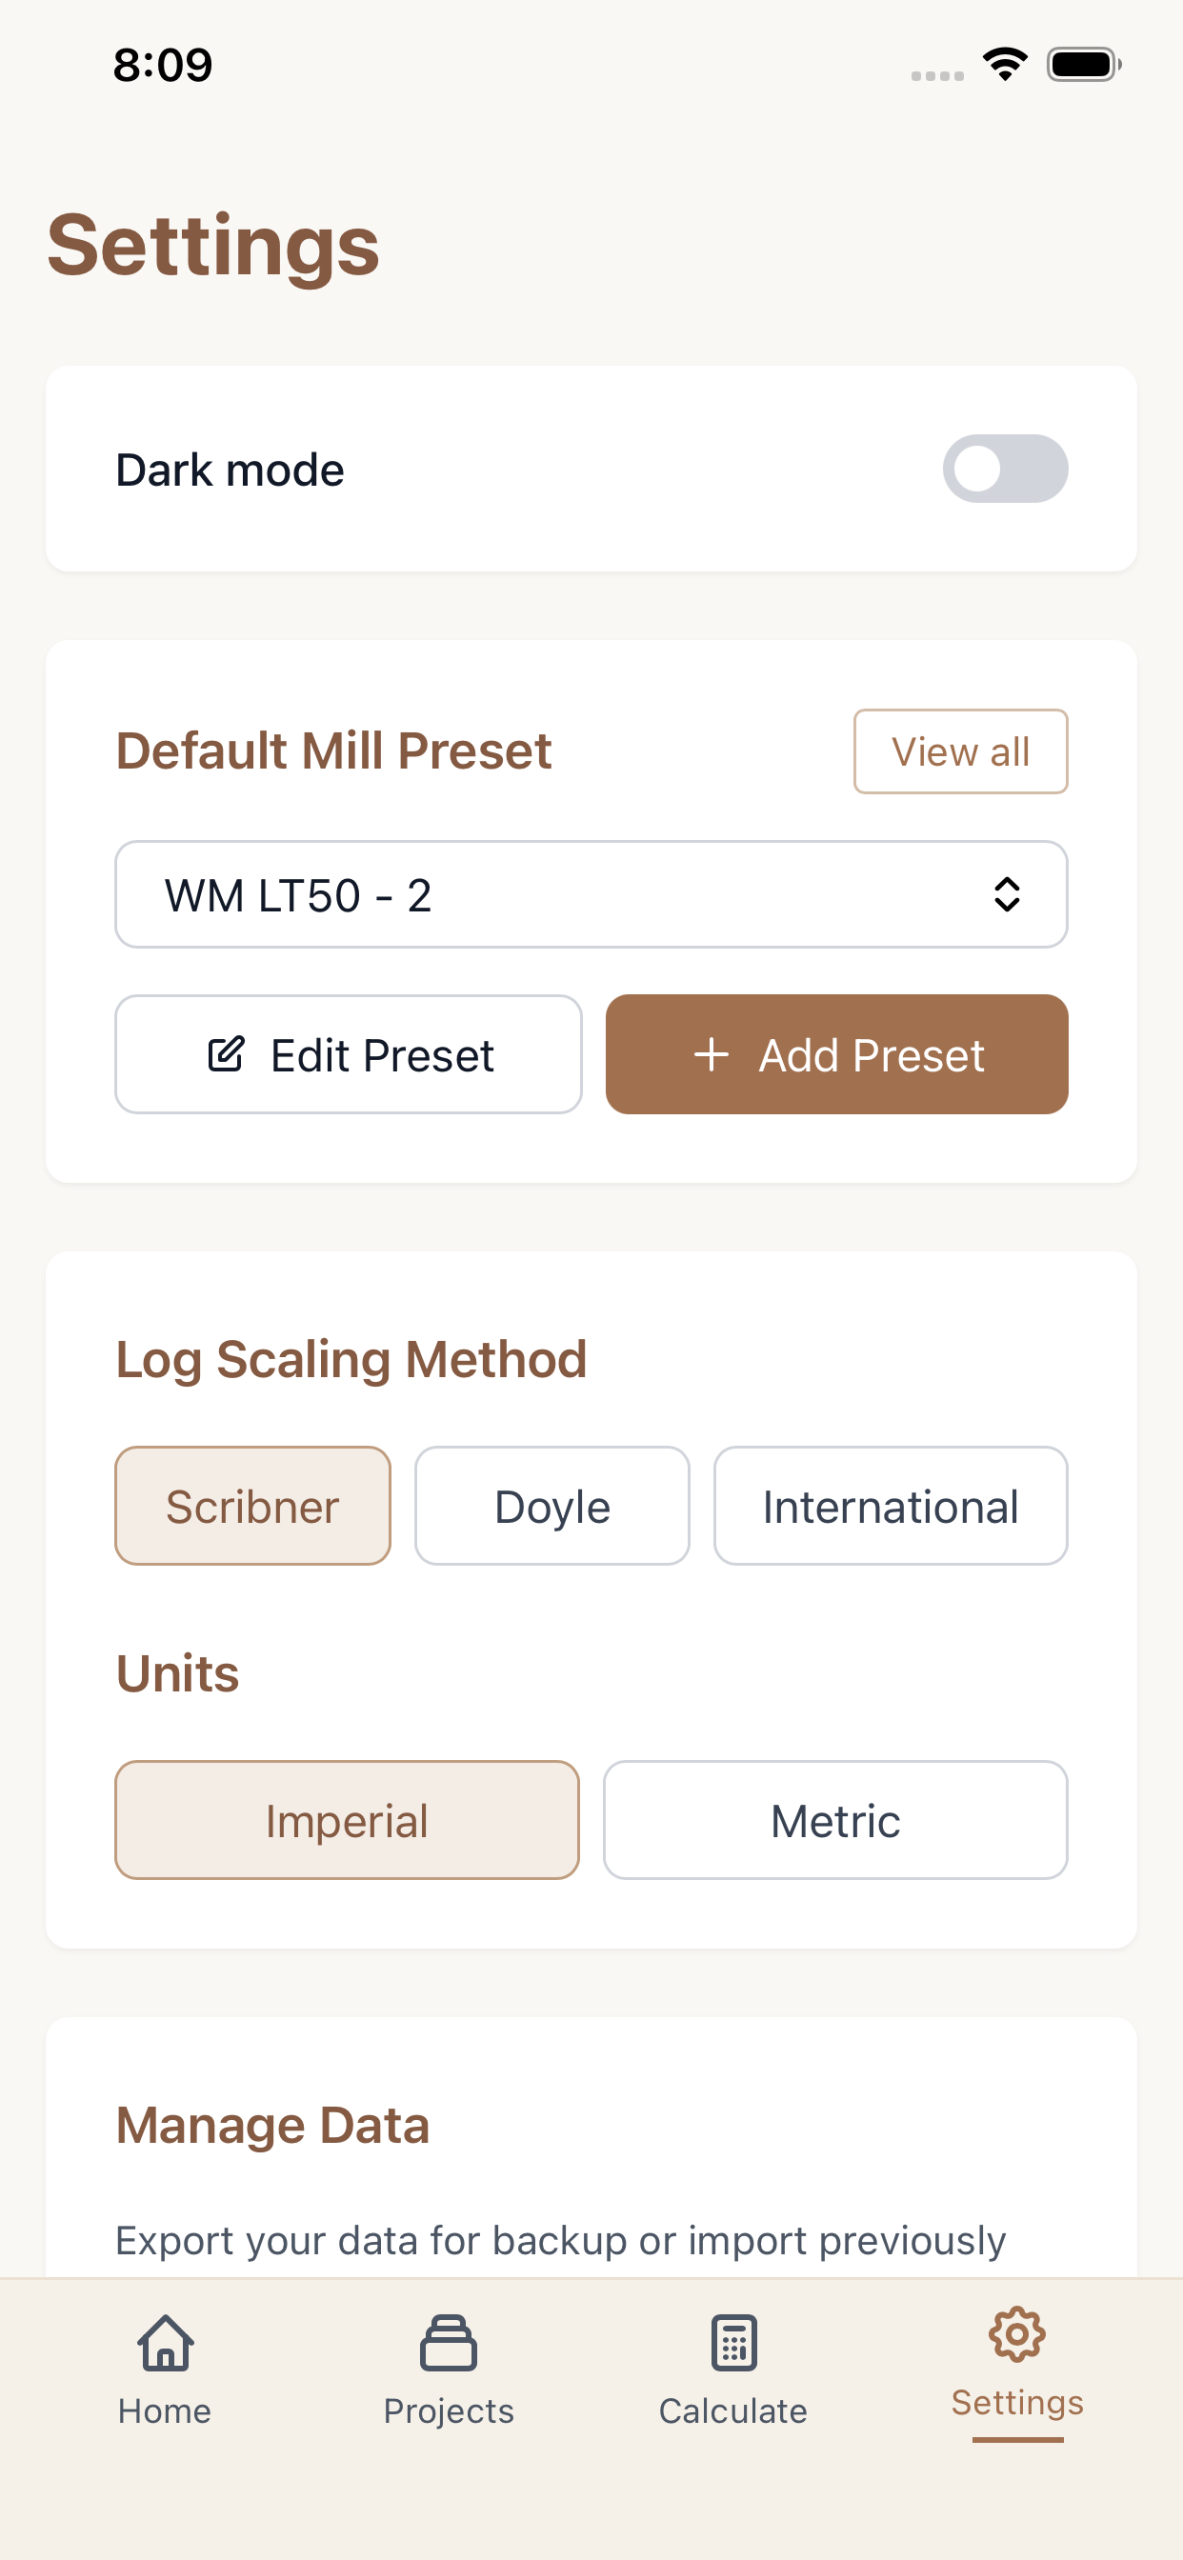Select International log scaling method
The height and width of the screenshot is (2560, 1183).
[x=890, y=1506]
